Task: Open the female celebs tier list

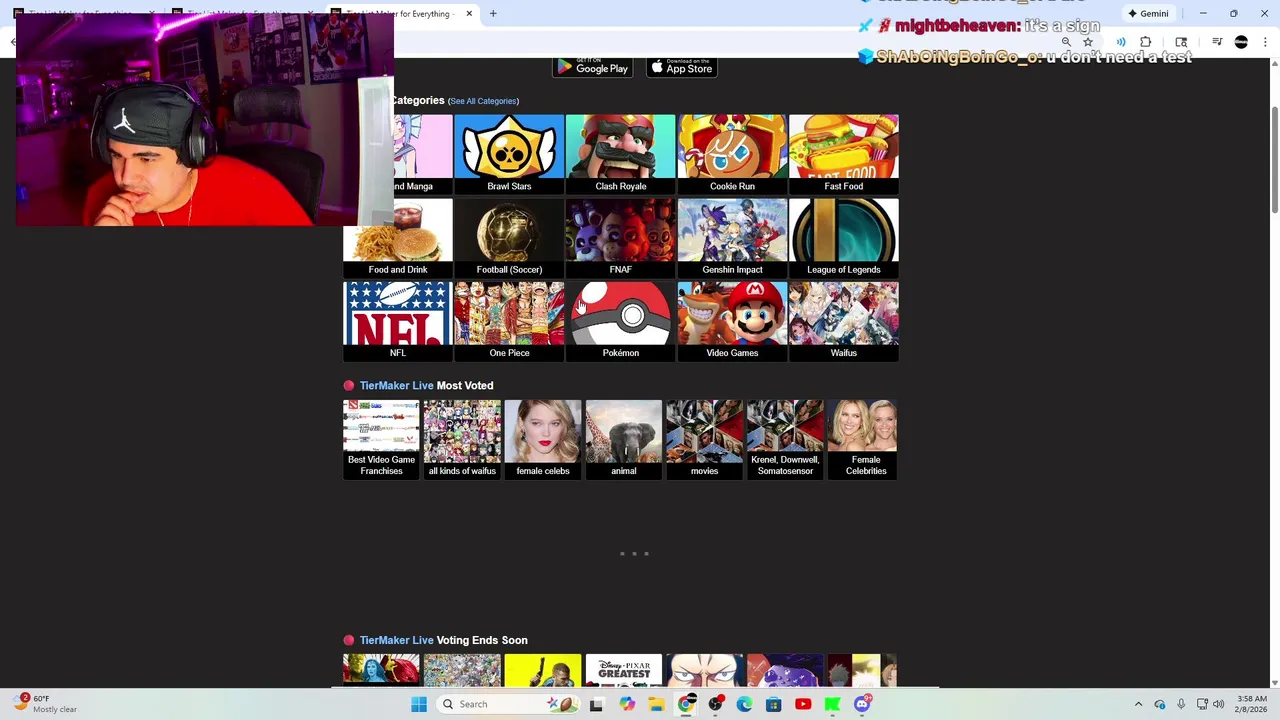Action: pos(543,440)
